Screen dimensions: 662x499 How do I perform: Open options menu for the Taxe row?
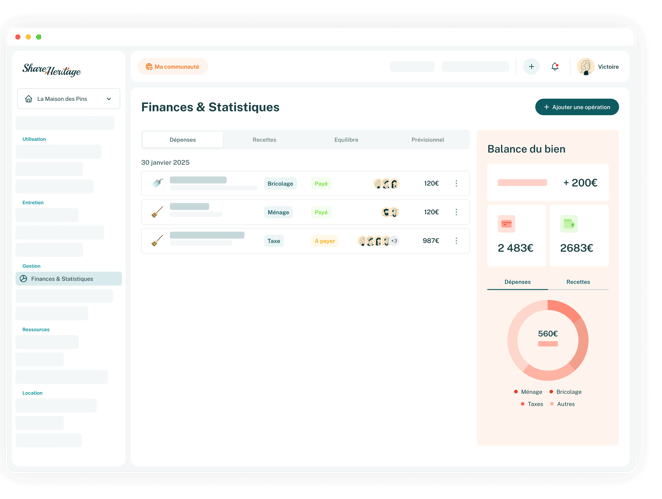click(457, 241)
